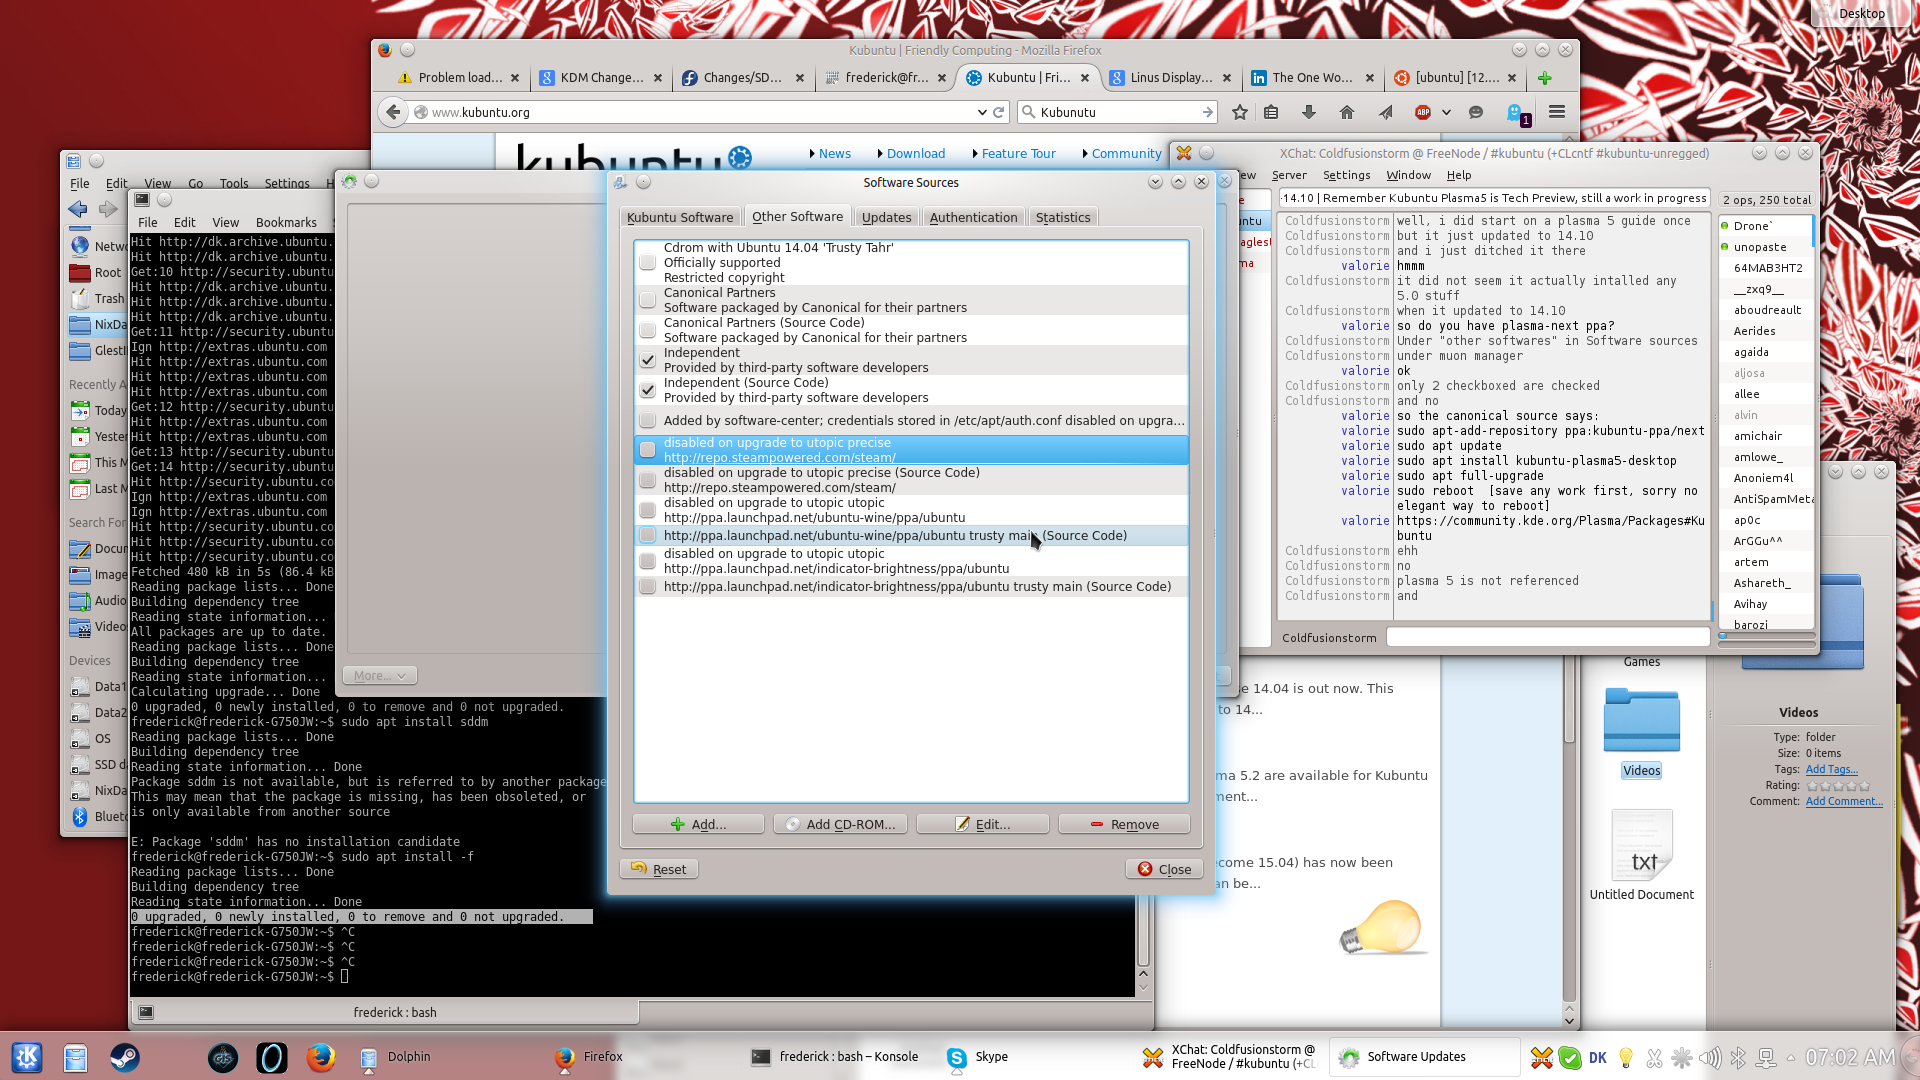This screenshot has height=1080, width=1920.
Task: Click Dolphin back navigation arrow
Action: click(x=78, y=209)
